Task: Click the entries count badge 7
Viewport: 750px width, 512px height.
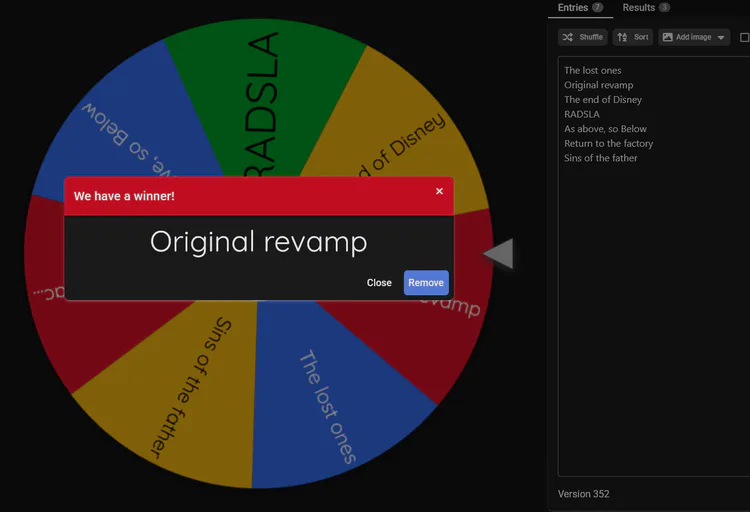Action: coord(597,7)
